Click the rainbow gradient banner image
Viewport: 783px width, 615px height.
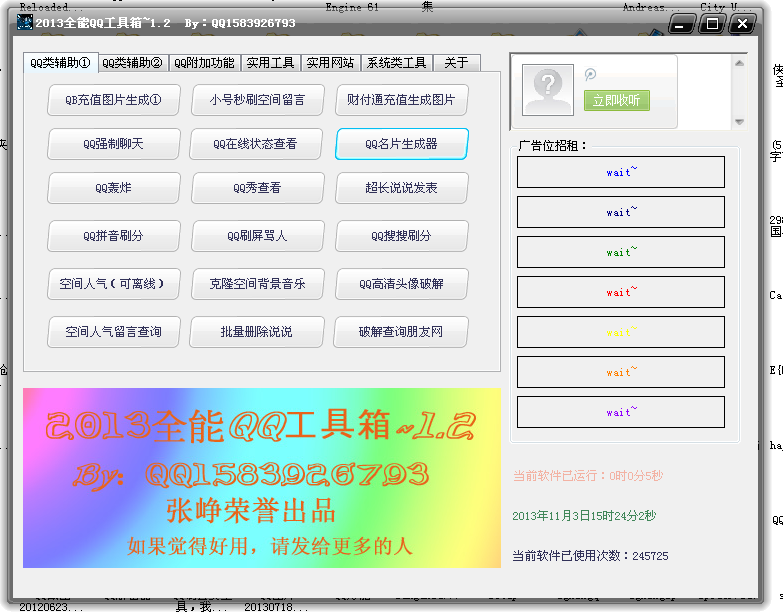coord(261,478)
